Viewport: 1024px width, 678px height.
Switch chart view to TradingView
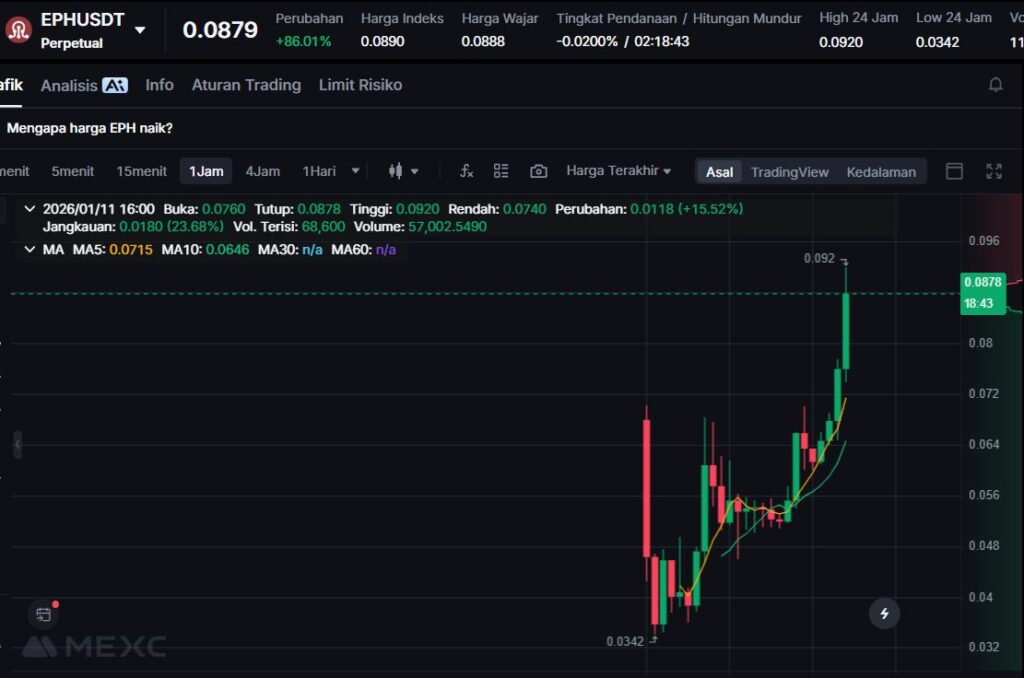pyautogui.click(x=789, y=172)
